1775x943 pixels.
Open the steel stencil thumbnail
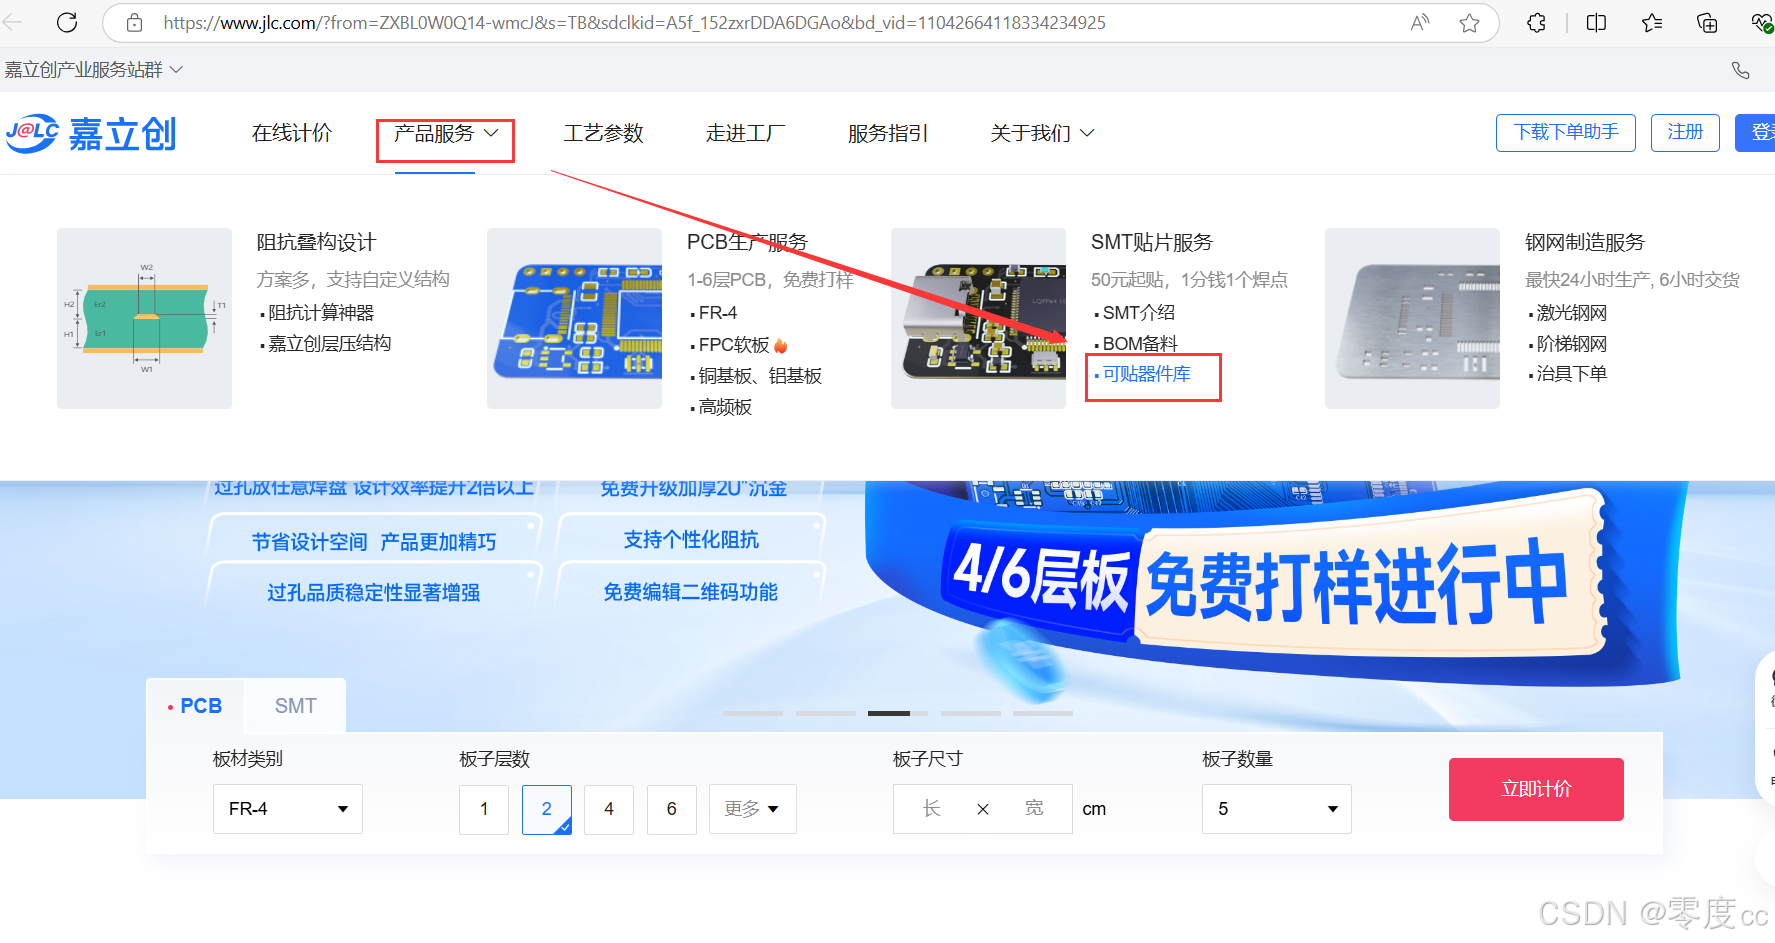[1412, 318]
